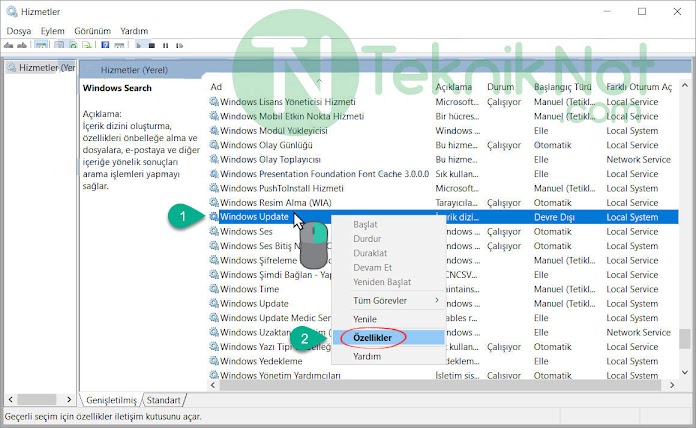Viewport: 696px width, 428px height.
Task: Expand the Tüm Görevler submenu arrow
Action: (x=437, y=300)
